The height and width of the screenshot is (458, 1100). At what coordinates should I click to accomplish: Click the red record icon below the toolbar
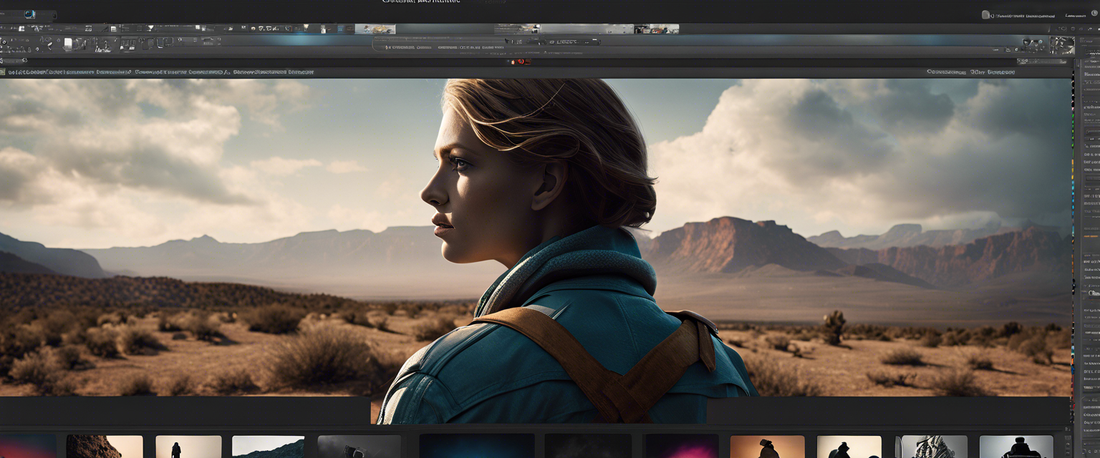point(519,62)
